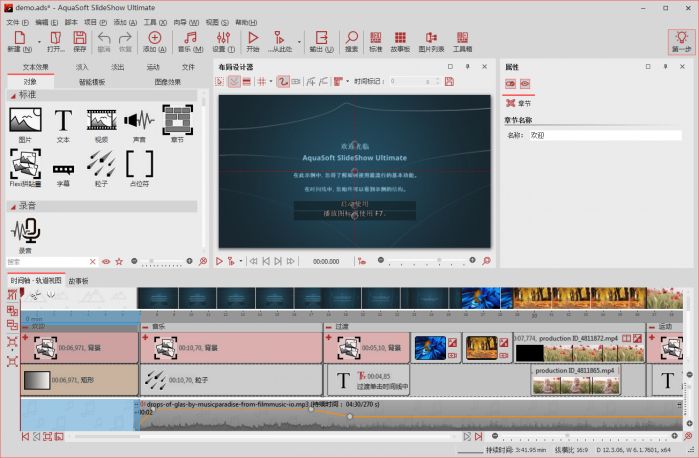699x458 pixels.
Task: Open the dropdown arrow next to 新建
Action: click(39, 42)
